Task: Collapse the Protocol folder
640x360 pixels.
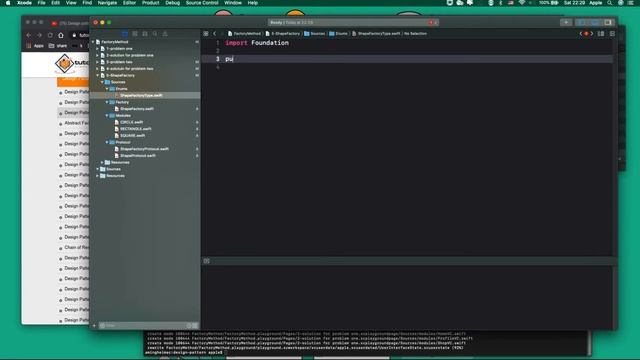Action: click(x=107, y=142)
